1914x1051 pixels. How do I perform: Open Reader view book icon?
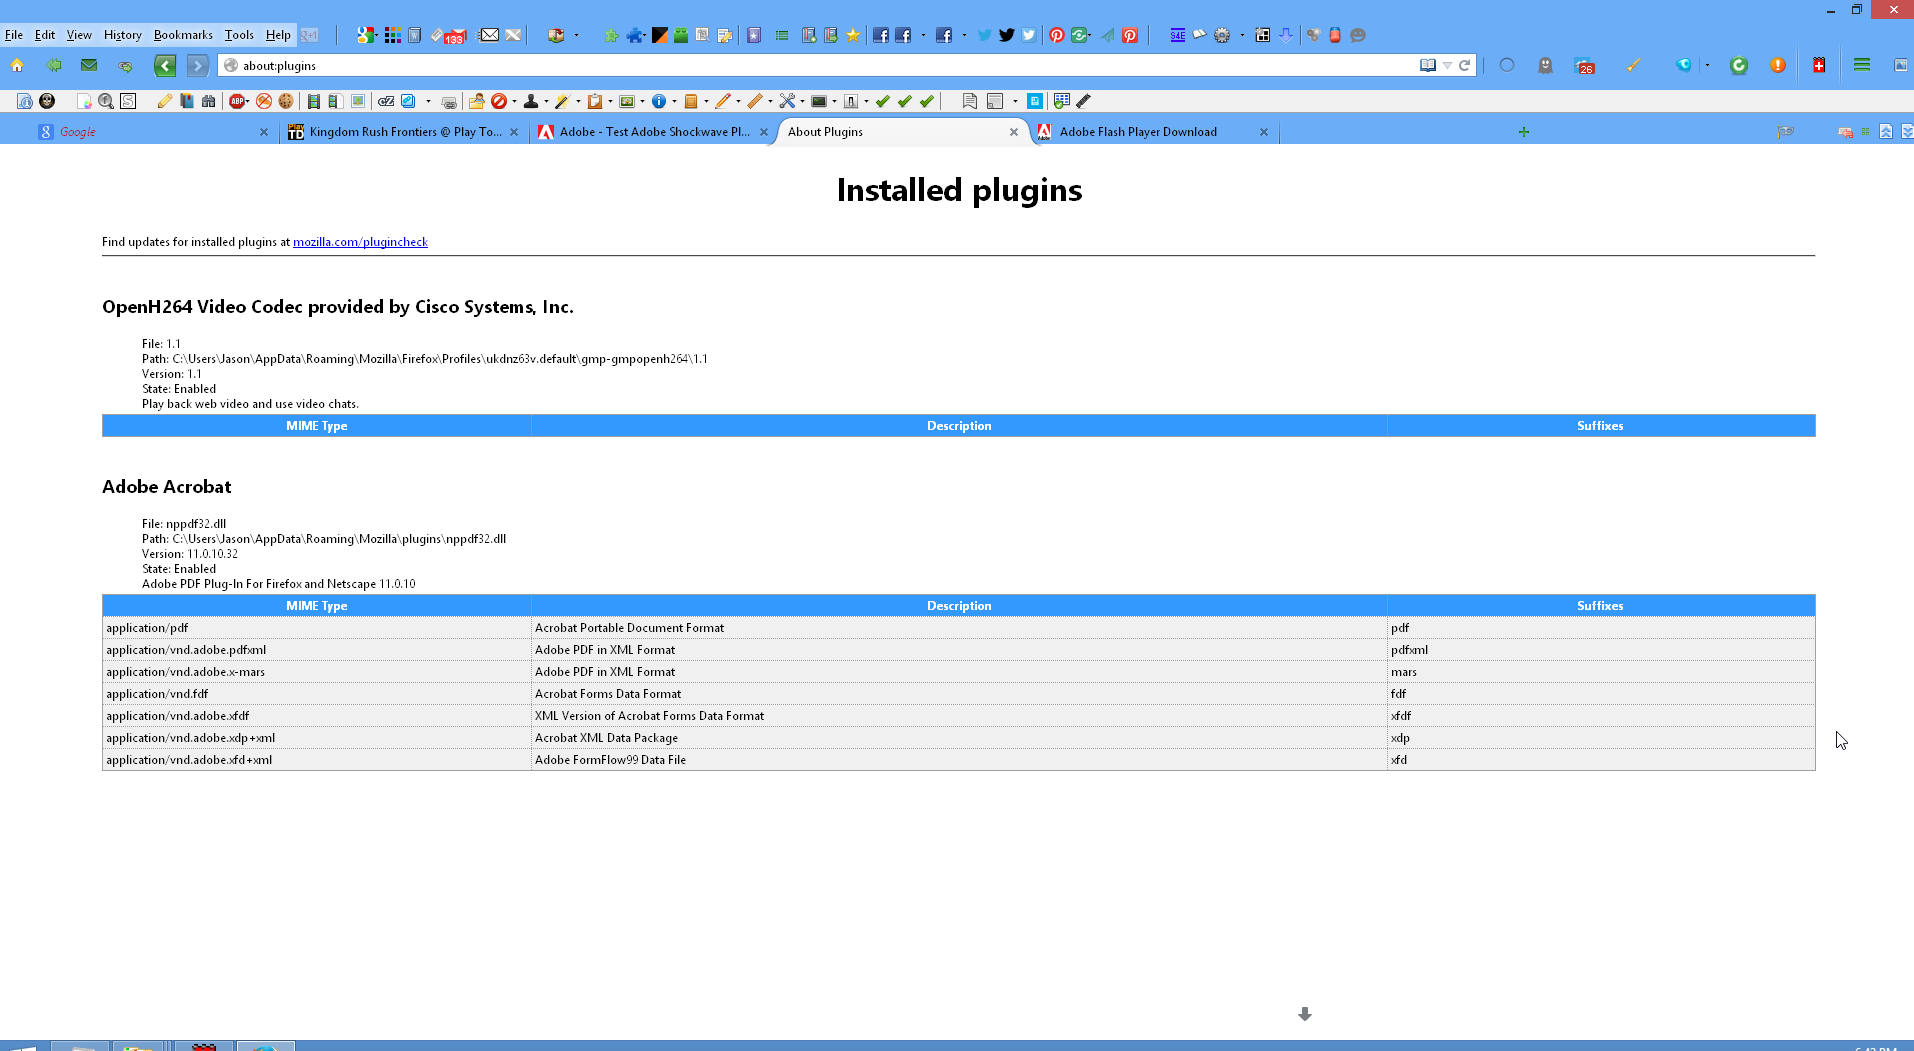(x=1428, y=65)
